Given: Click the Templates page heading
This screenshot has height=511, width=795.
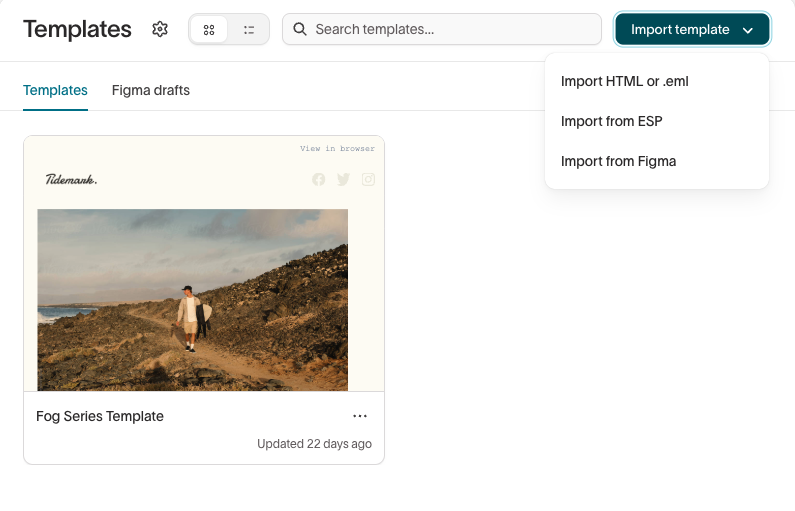Looking at the screenshot, I should [x=77, y=29].
